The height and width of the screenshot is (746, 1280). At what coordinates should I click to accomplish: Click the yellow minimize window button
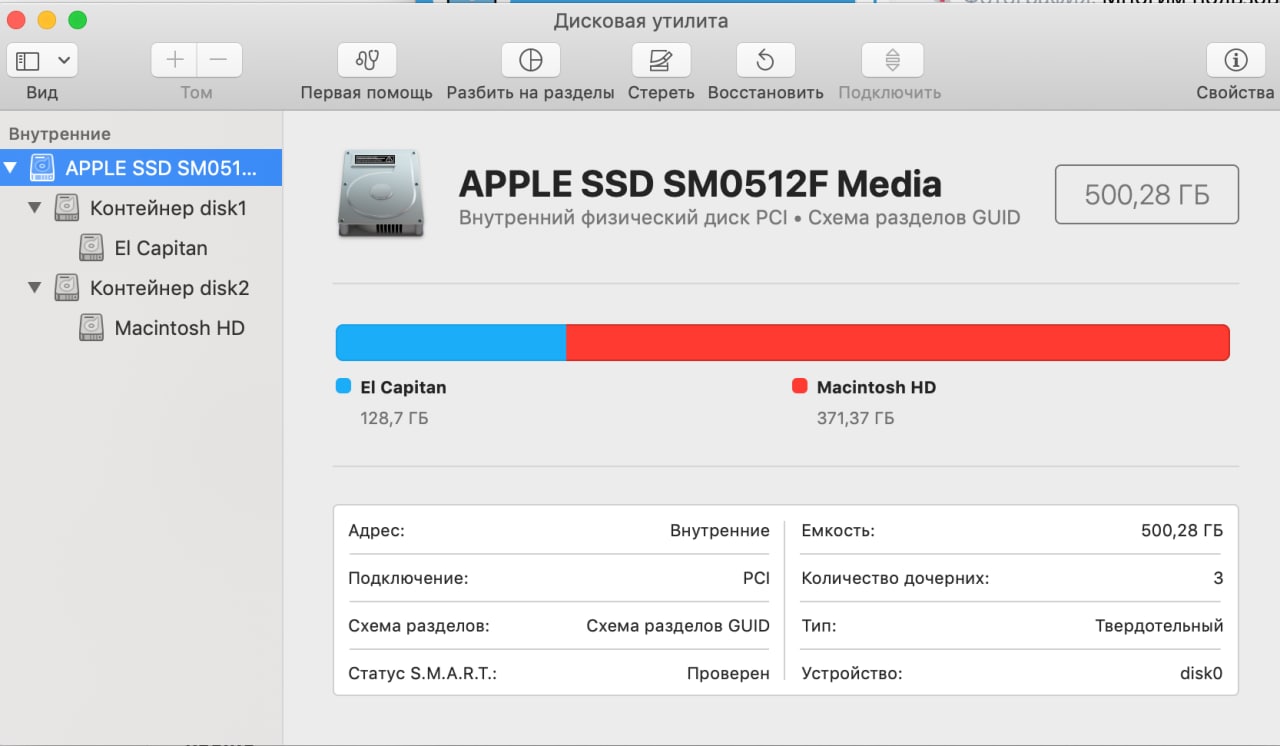point(46,20)
